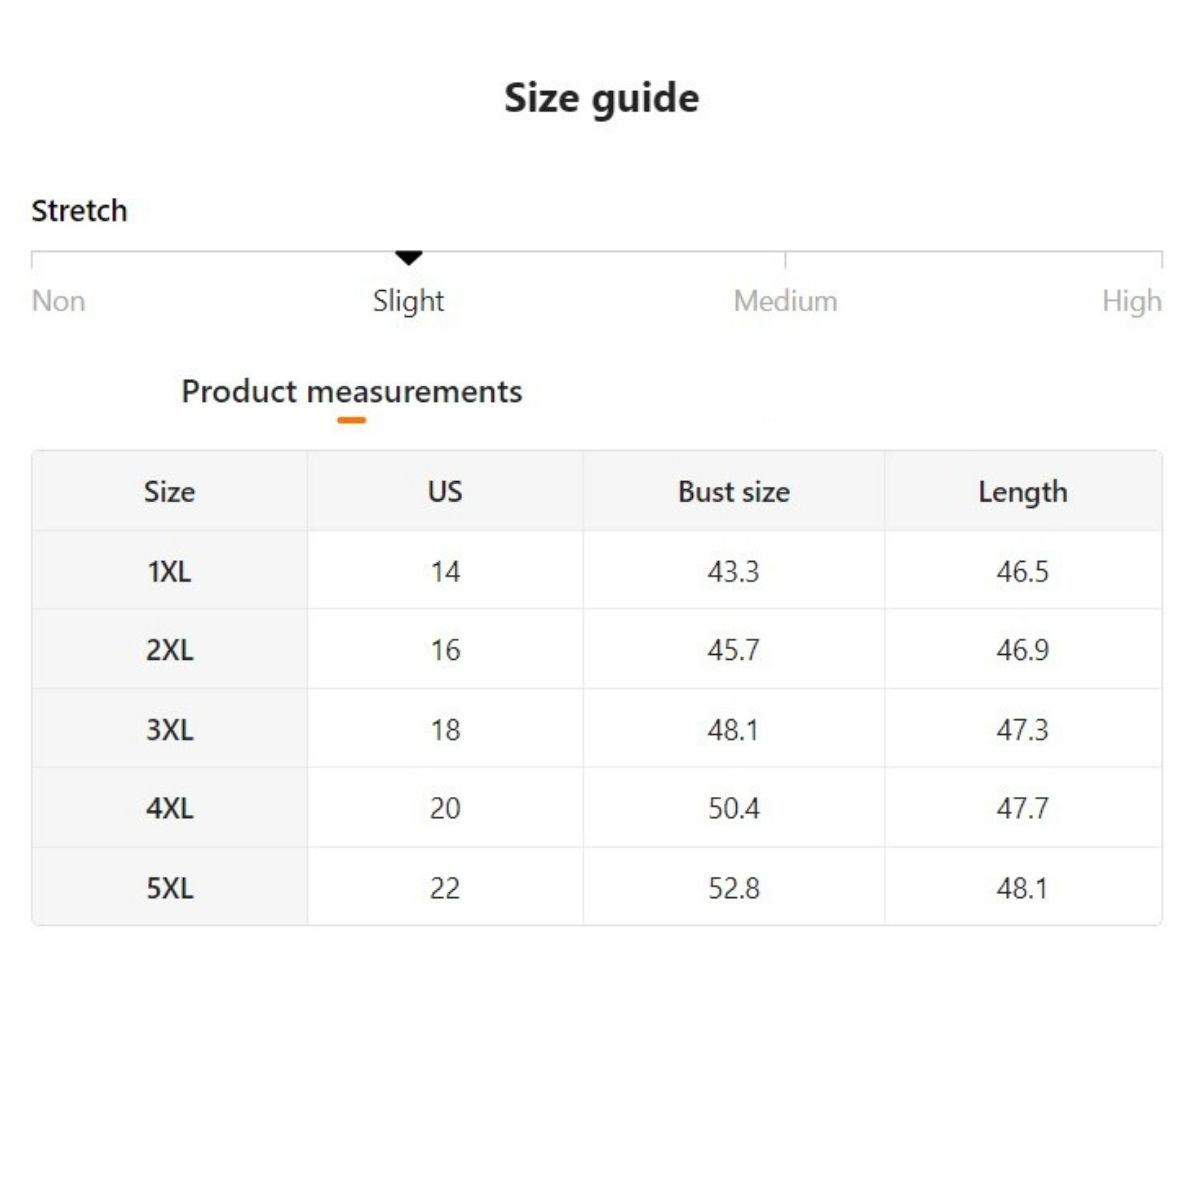
Task: Click the Length column header
Action: tap(1022, 492)
